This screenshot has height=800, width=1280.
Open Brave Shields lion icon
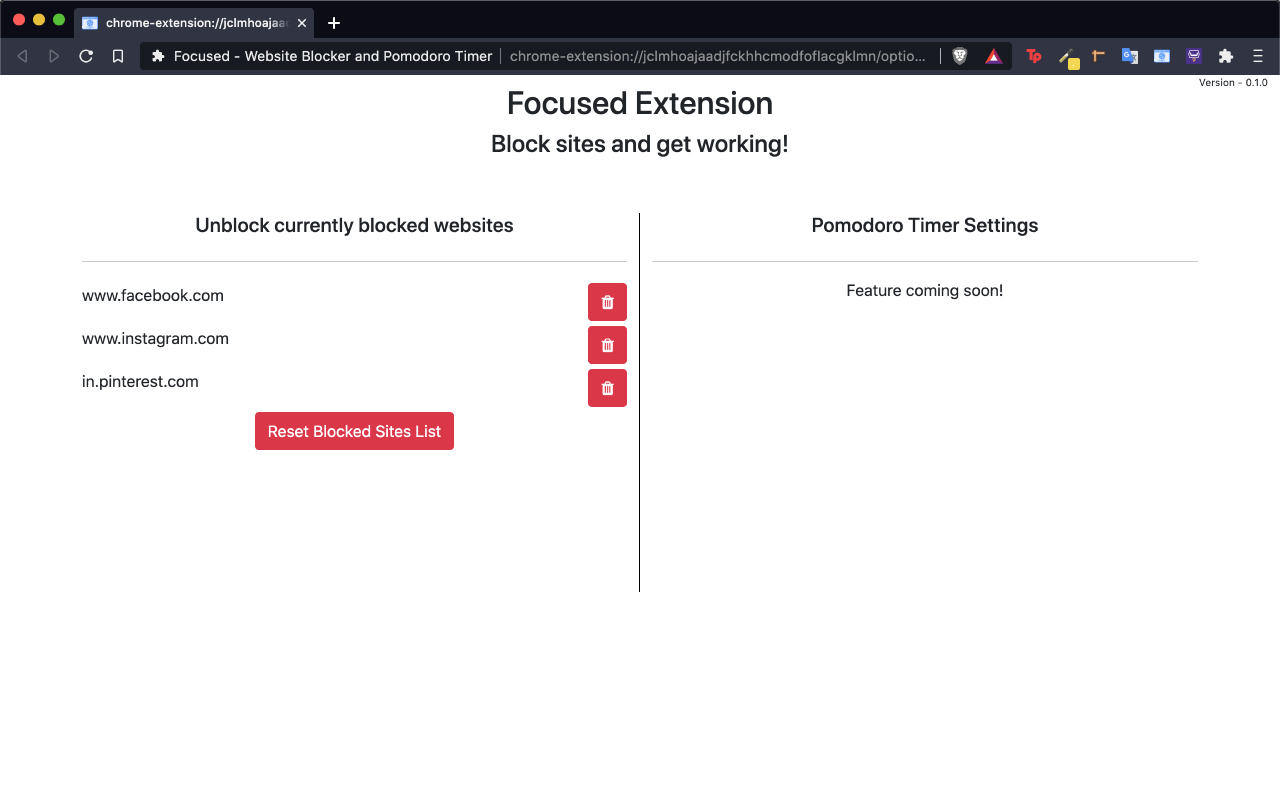(960, 56)
